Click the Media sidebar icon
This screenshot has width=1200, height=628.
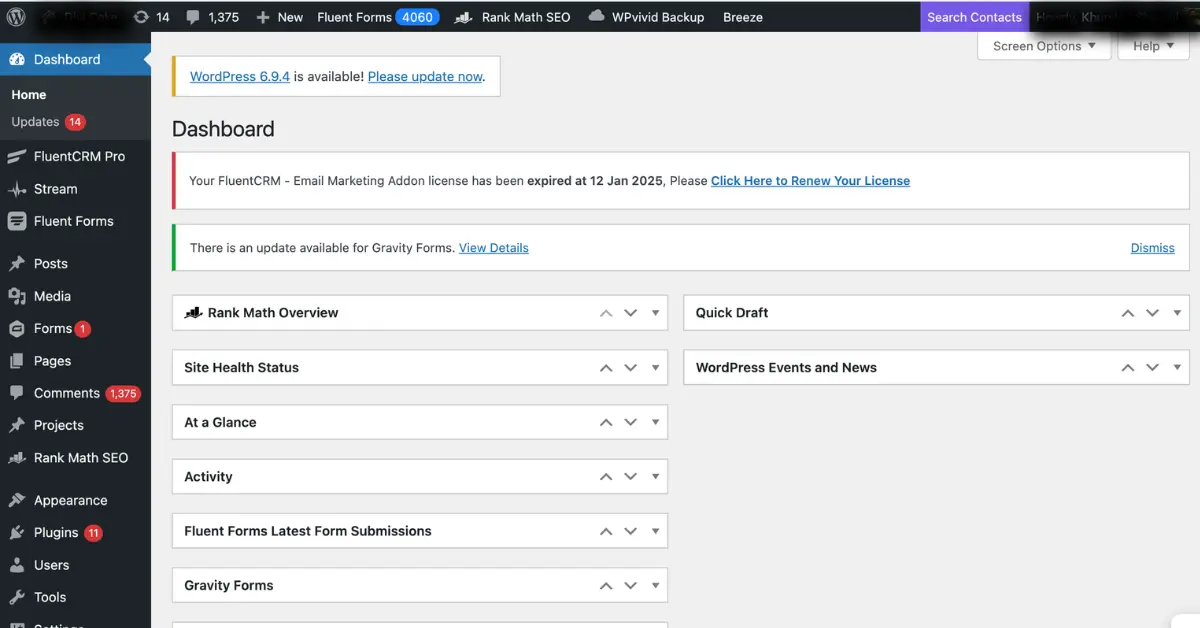[x=17, y=296]
